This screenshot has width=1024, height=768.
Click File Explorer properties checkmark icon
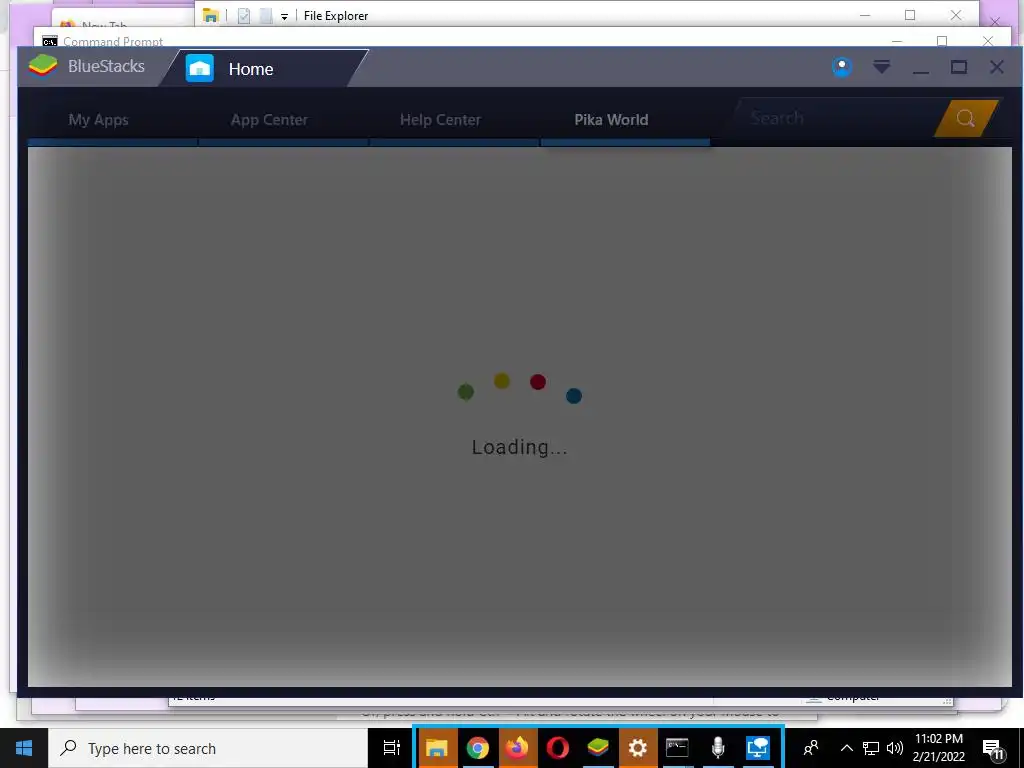pyautogui.click(x=244, y=16)
